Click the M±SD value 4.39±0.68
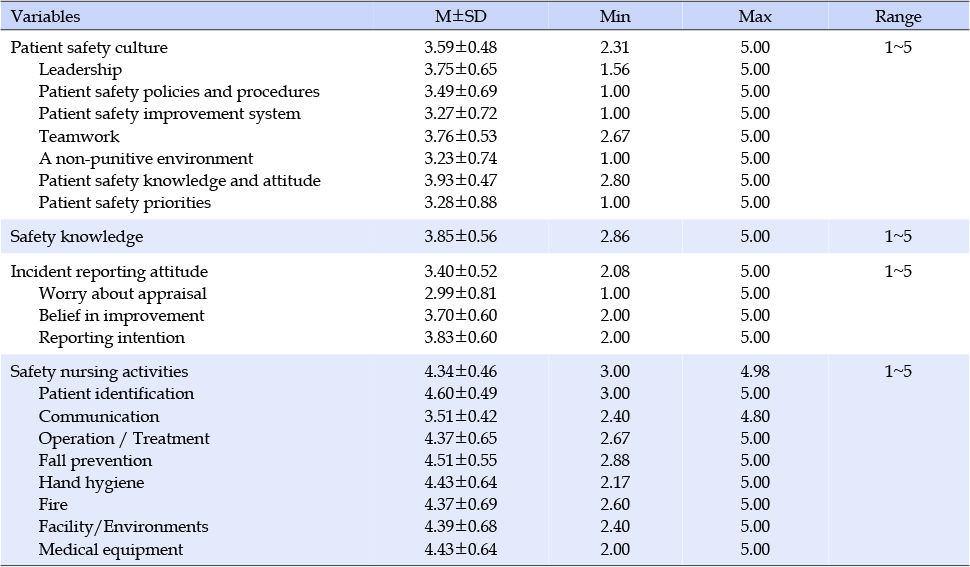Screen dimensions: 970x567 (x=460, y=527)
